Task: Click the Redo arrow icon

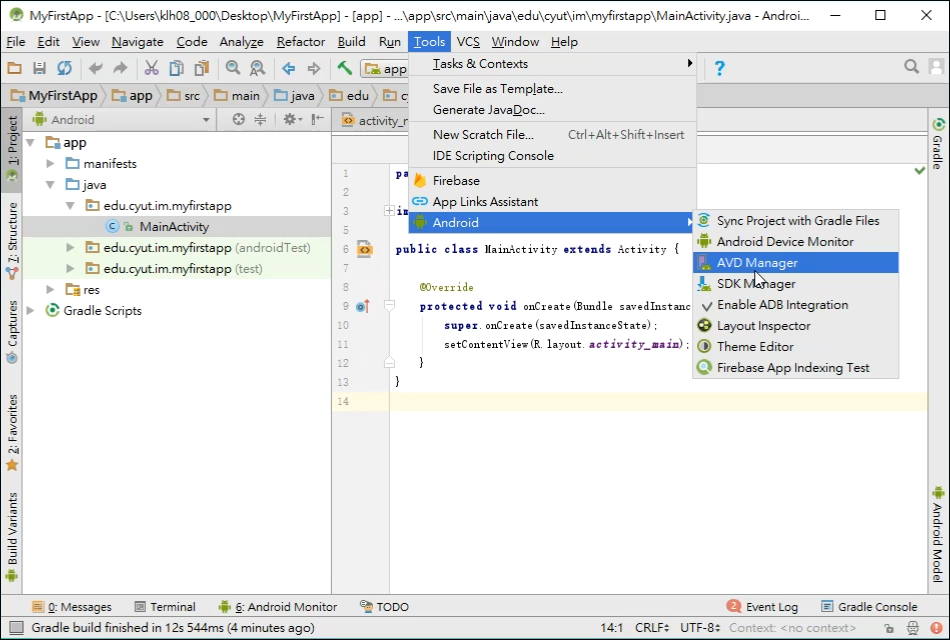Action: (x=120, y=68)
